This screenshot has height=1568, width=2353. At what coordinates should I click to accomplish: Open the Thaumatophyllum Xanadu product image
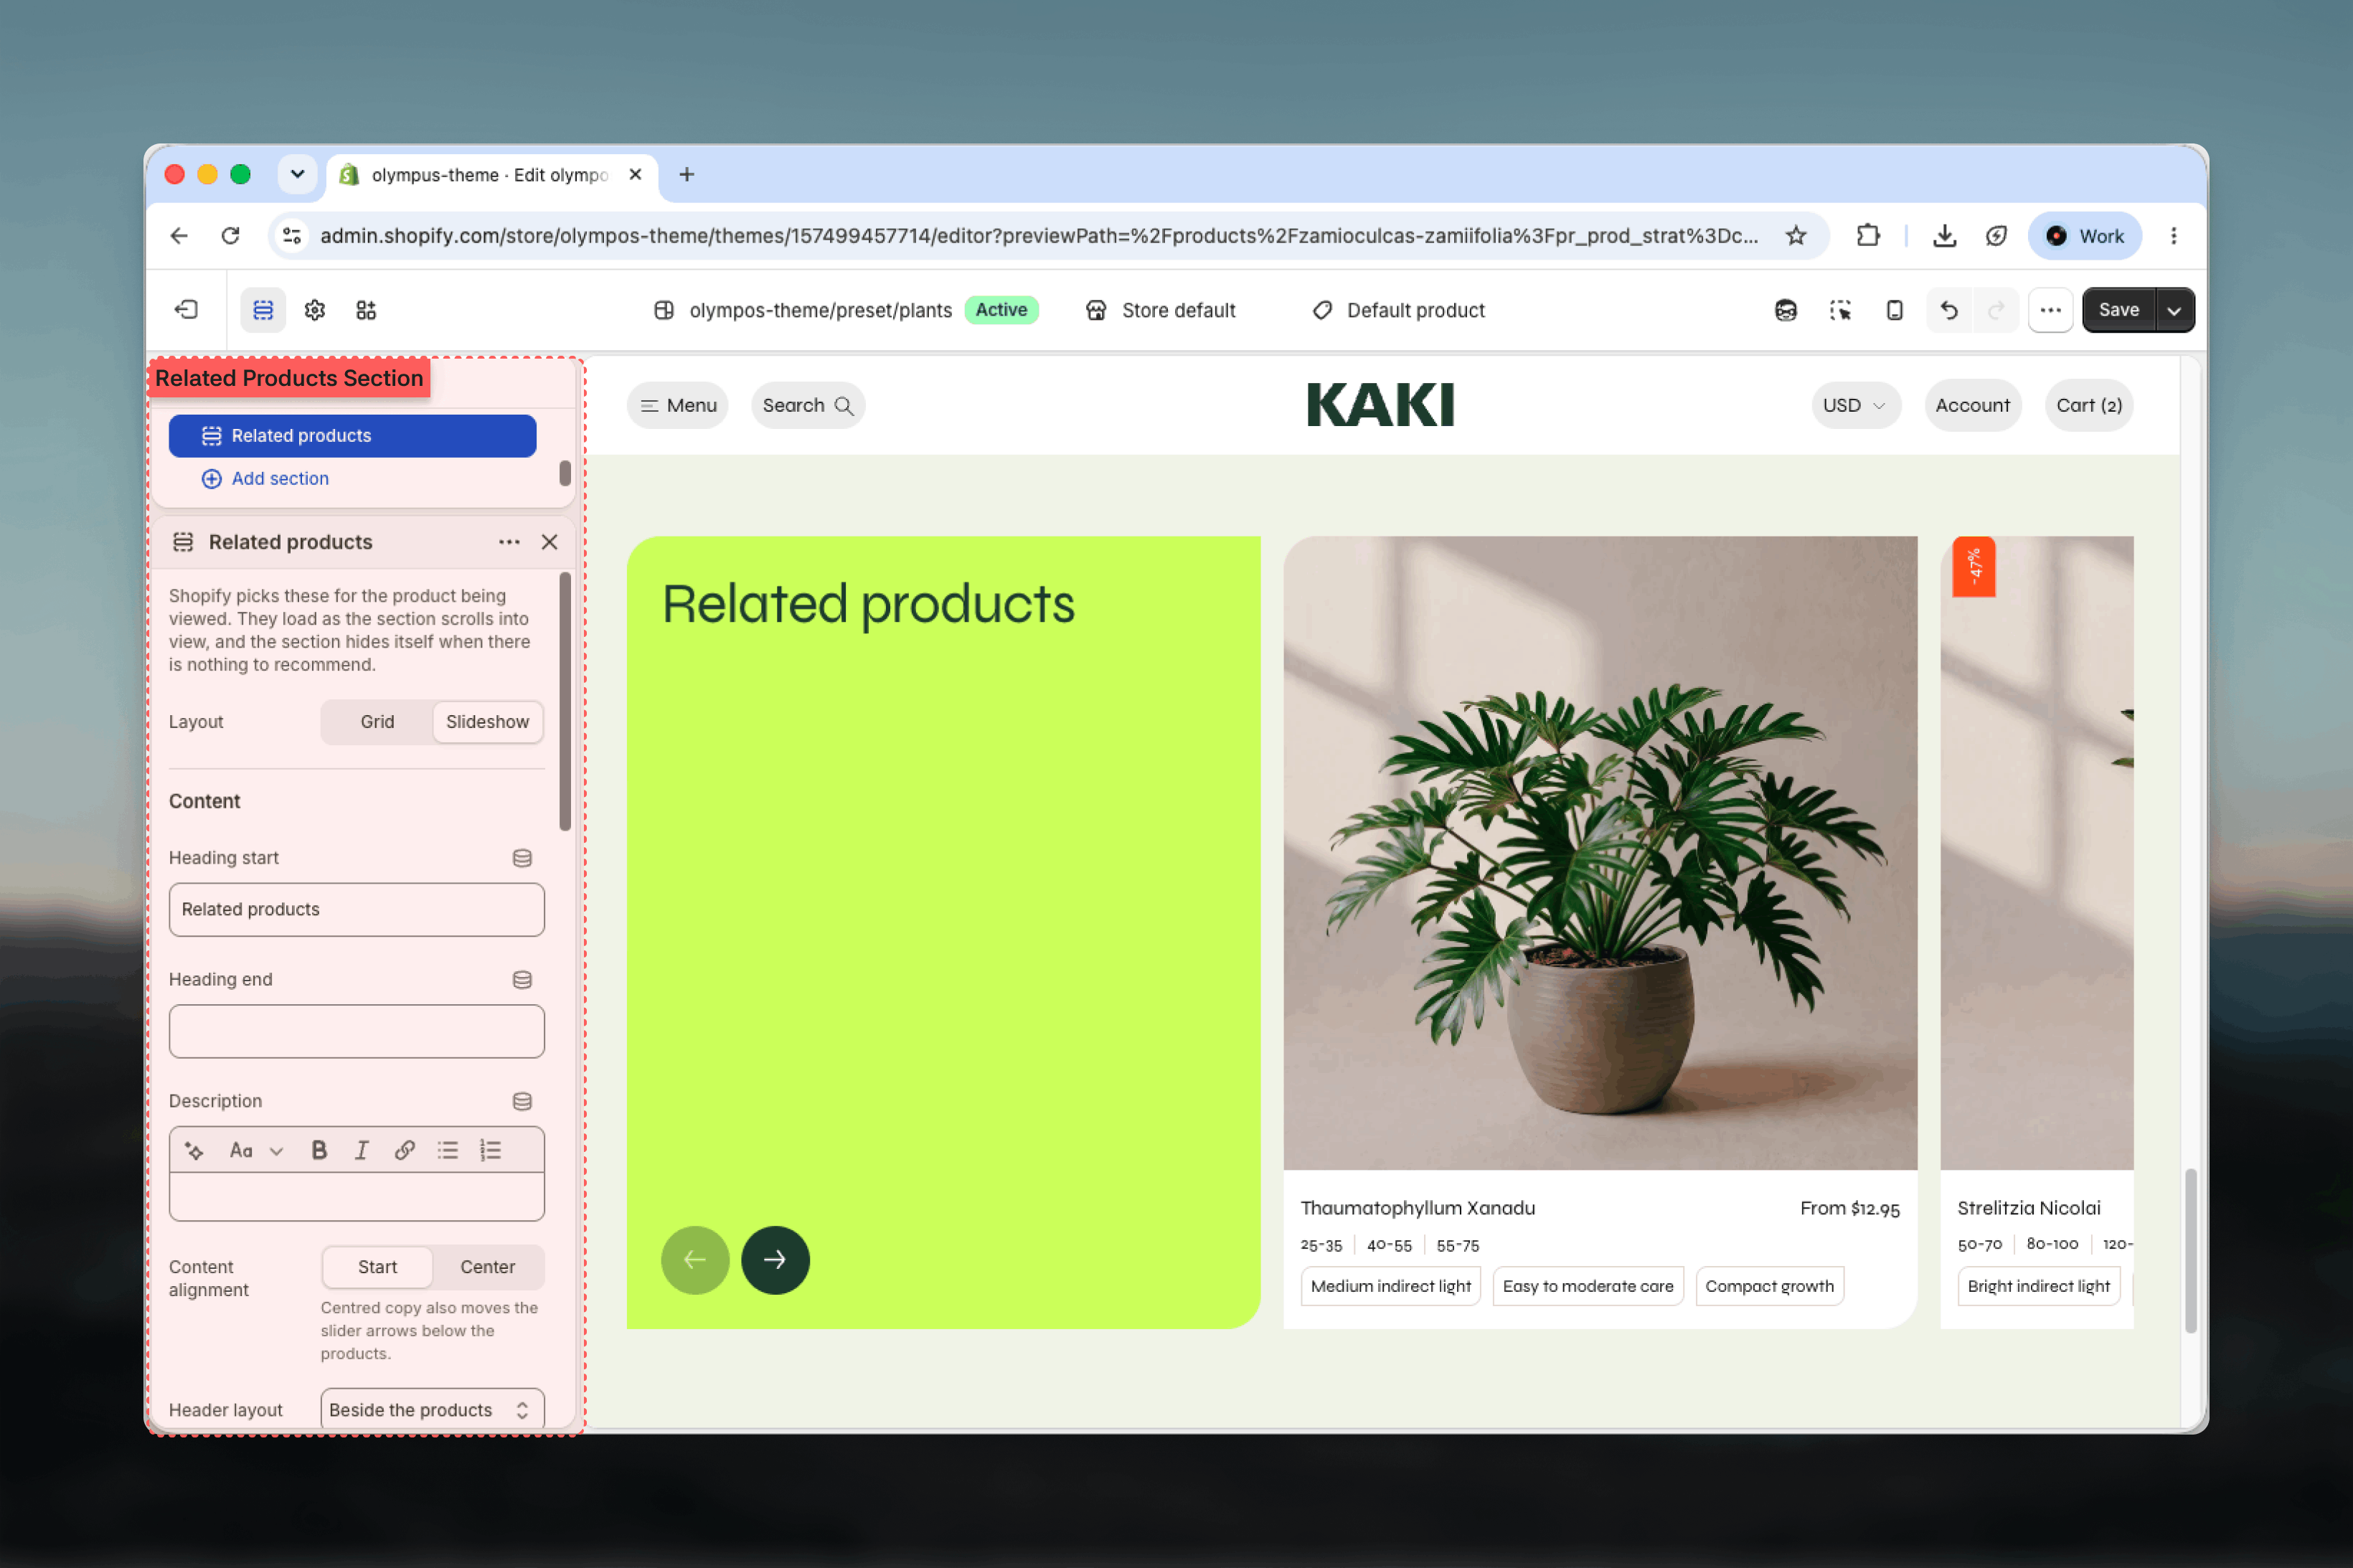pos(1600,853)
